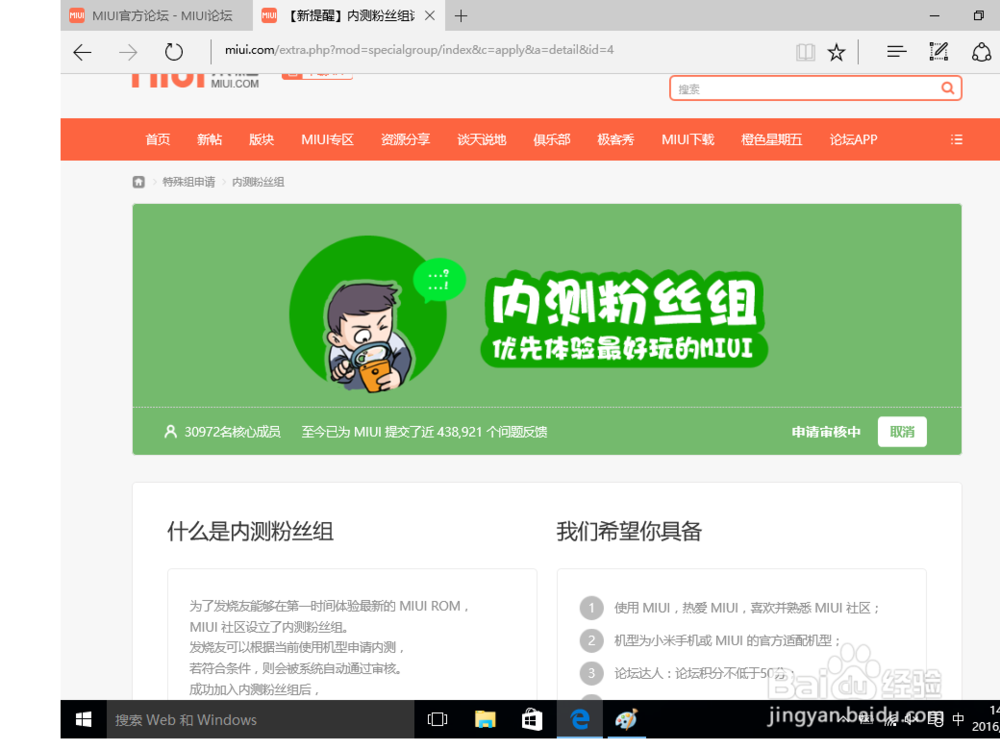Click 内测粉丝组 breadcrumb link

coord(258,182)
